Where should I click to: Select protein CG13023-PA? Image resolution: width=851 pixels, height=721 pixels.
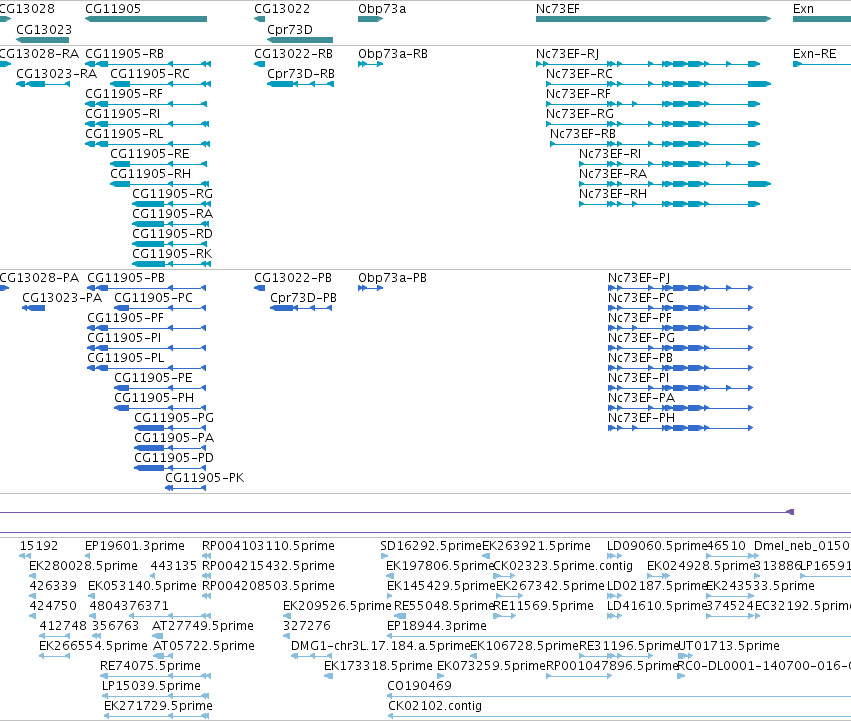(34, 308)
